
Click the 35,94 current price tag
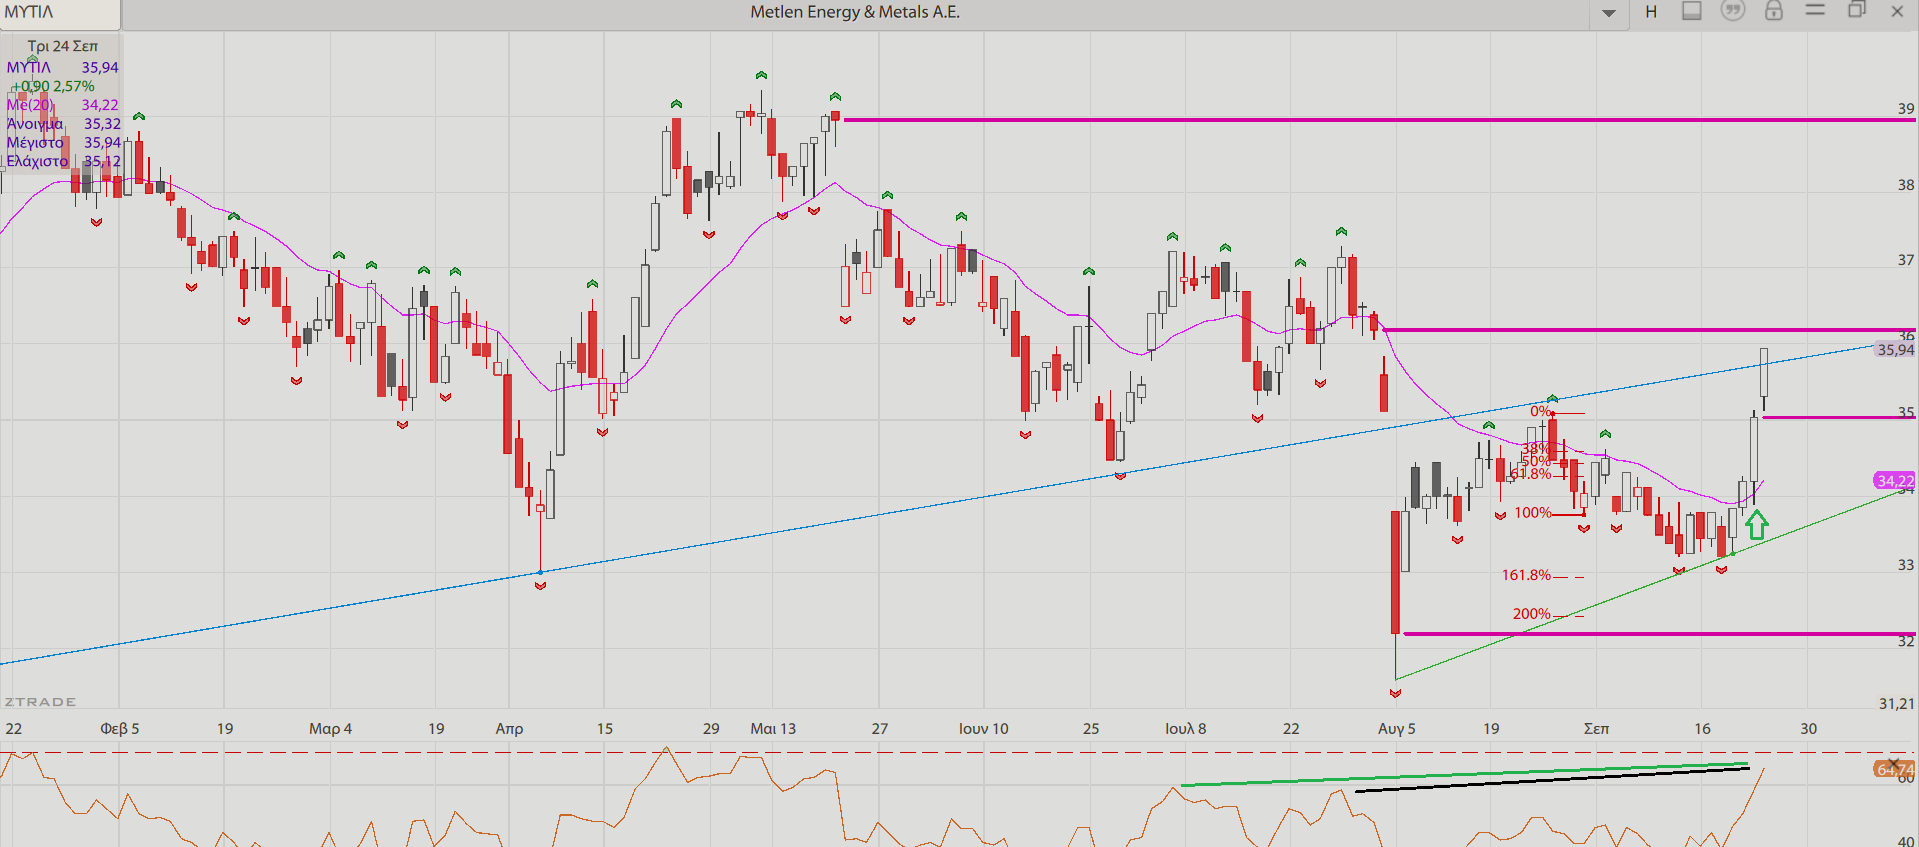[x=1895, y=350]
